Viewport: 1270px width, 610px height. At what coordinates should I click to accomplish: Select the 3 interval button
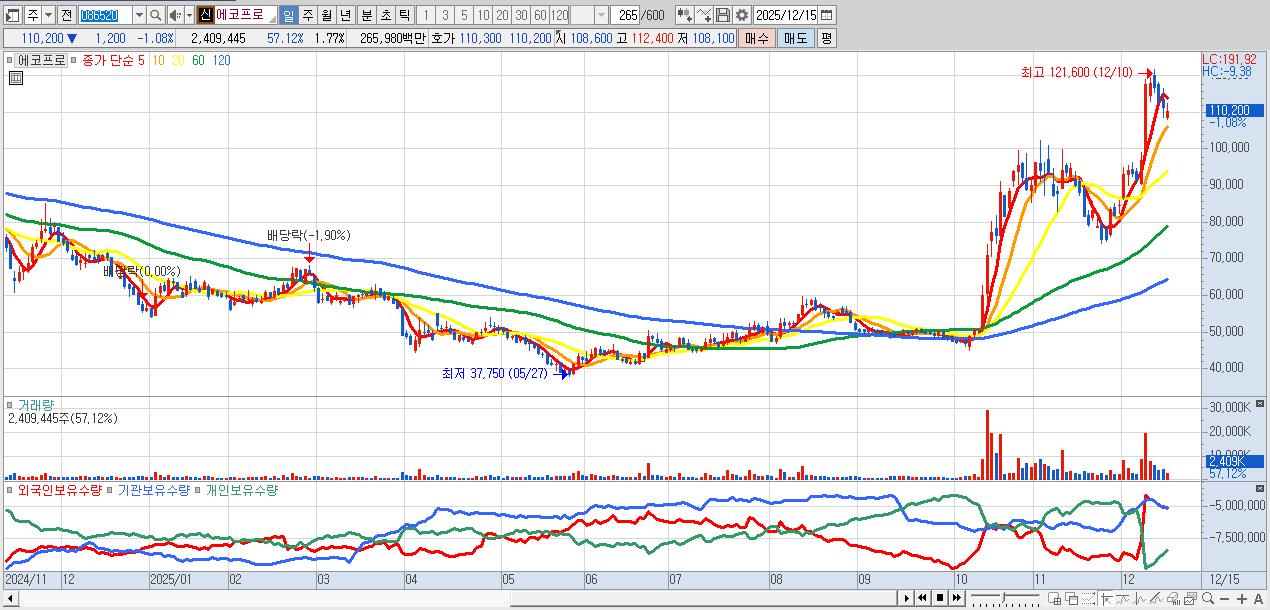tap(445, 15)
